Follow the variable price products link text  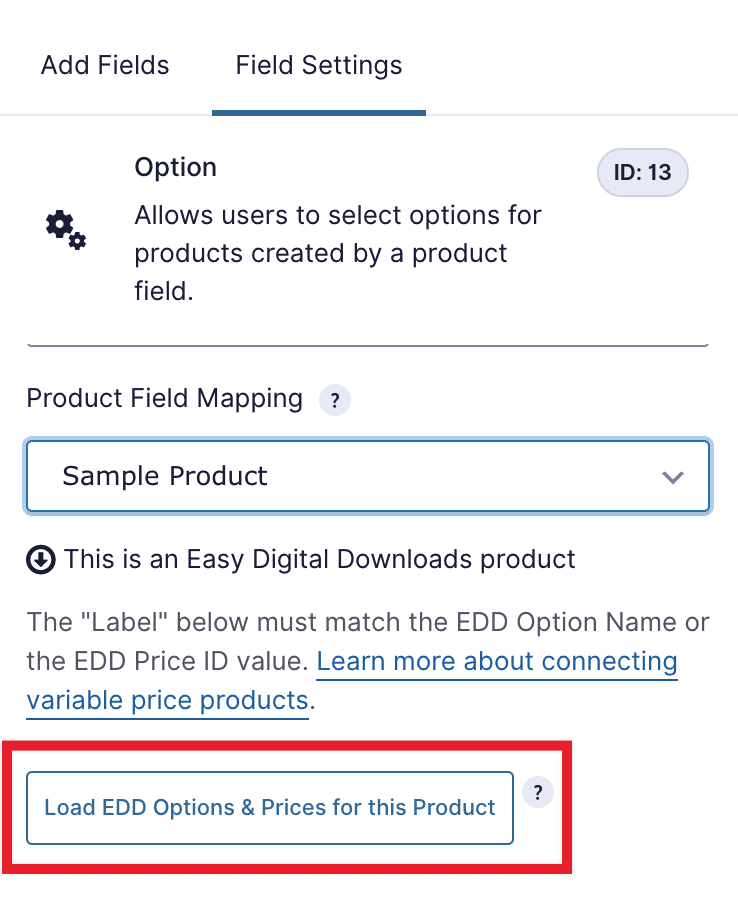[x=167, y=700]
